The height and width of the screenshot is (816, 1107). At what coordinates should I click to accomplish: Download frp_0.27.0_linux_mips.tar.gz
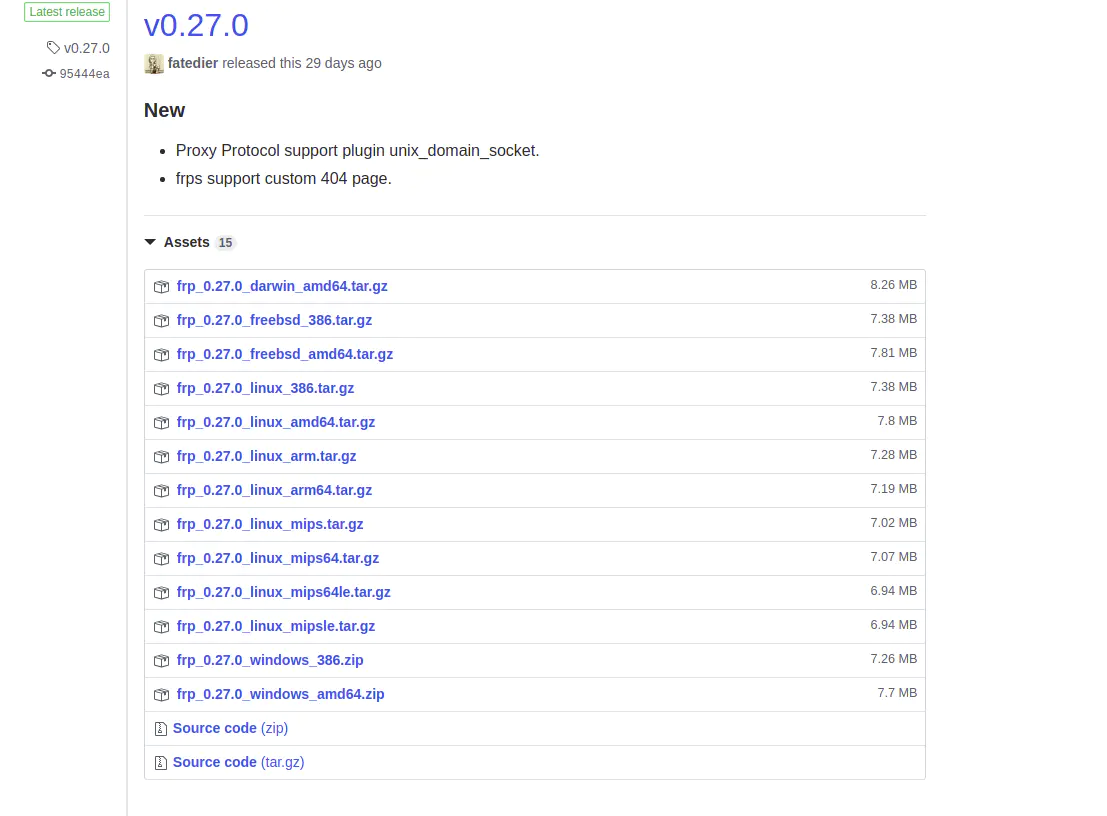pos(270,524)
